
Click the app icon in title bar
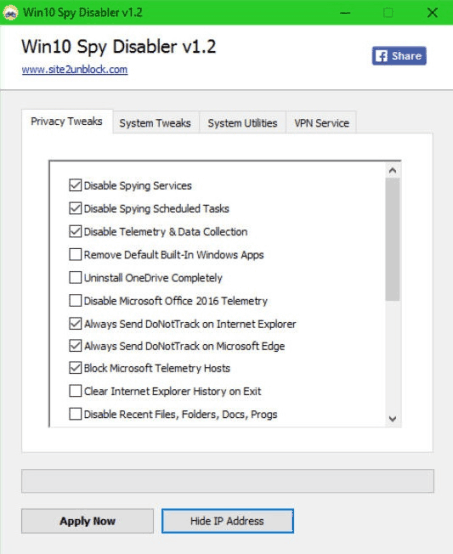(x=11, y=13)
